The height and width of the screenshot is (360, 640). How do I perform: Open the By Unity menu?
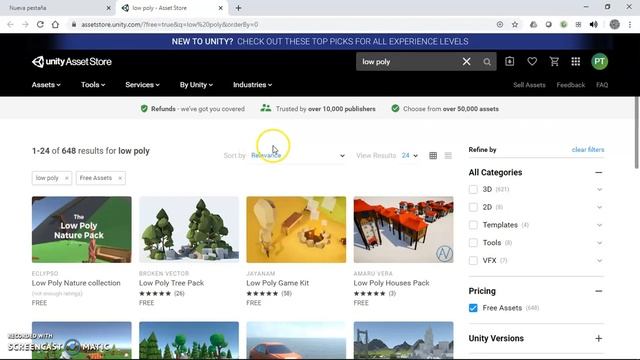196,85
